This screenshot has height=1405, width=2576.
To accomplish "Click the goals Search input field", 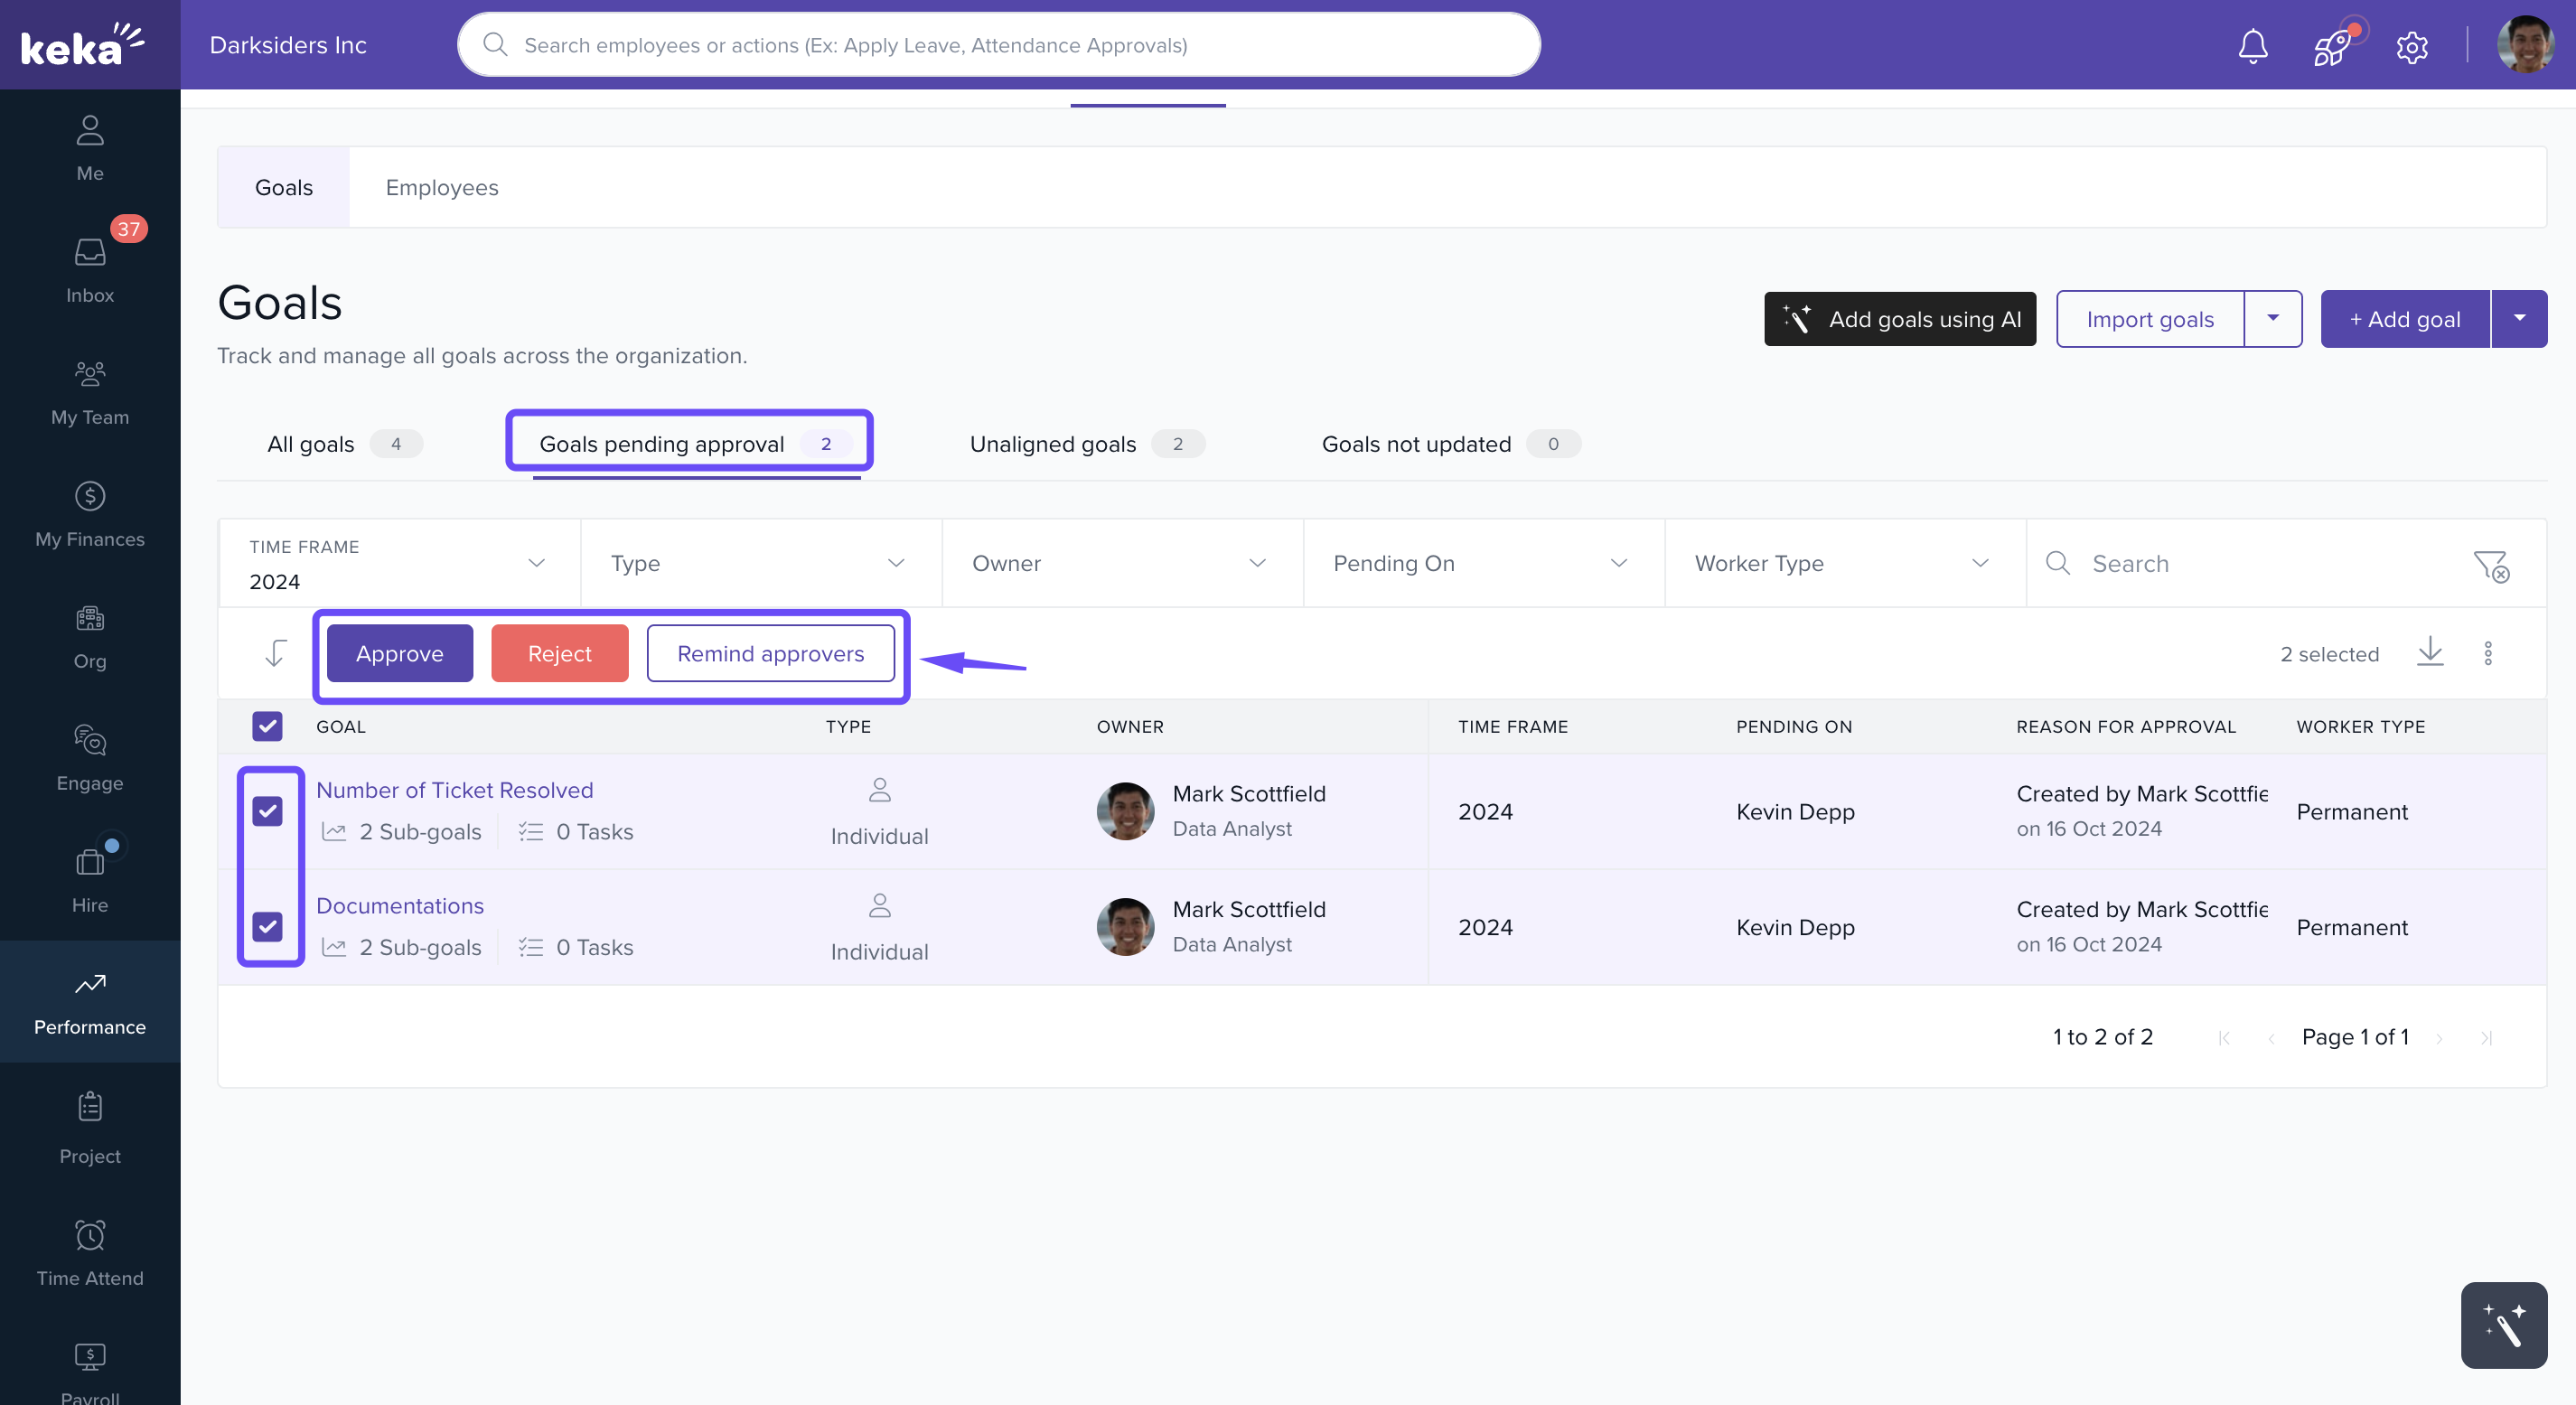I will tap(2260, 563).
